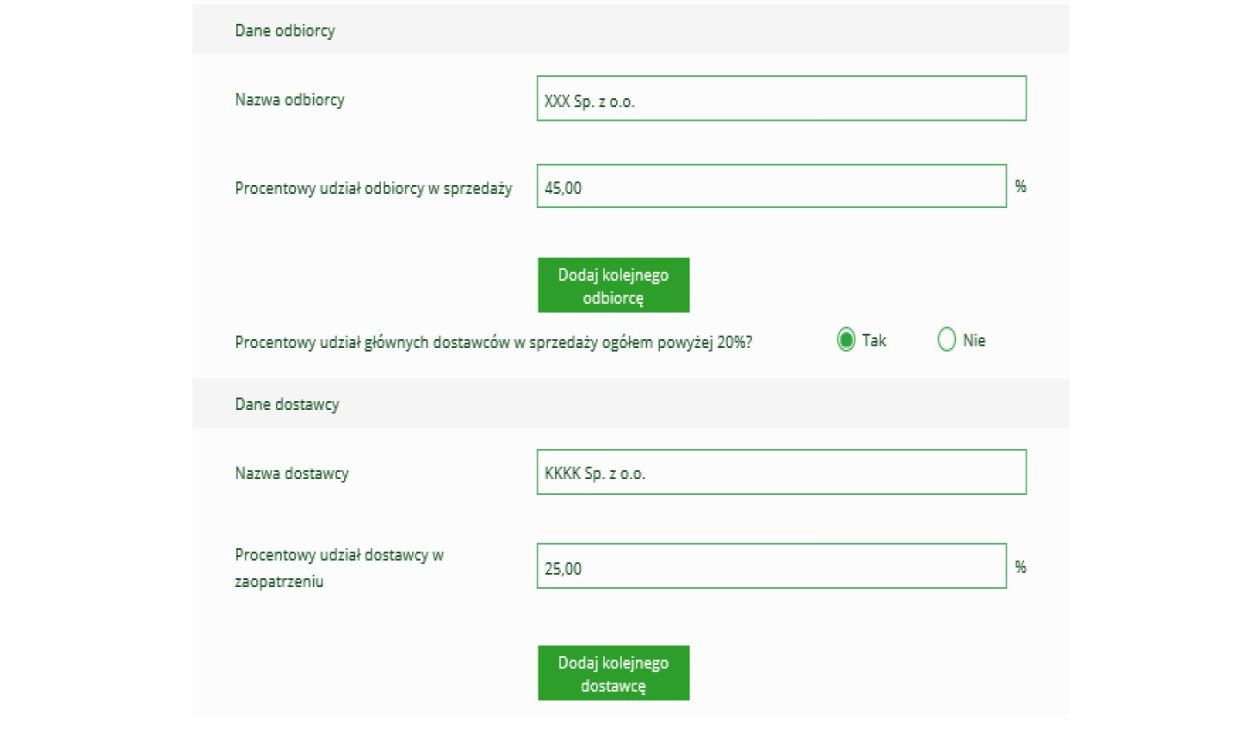Click the empty white margin left of the form
The image size is (1257, 742).
pos(95,370)
